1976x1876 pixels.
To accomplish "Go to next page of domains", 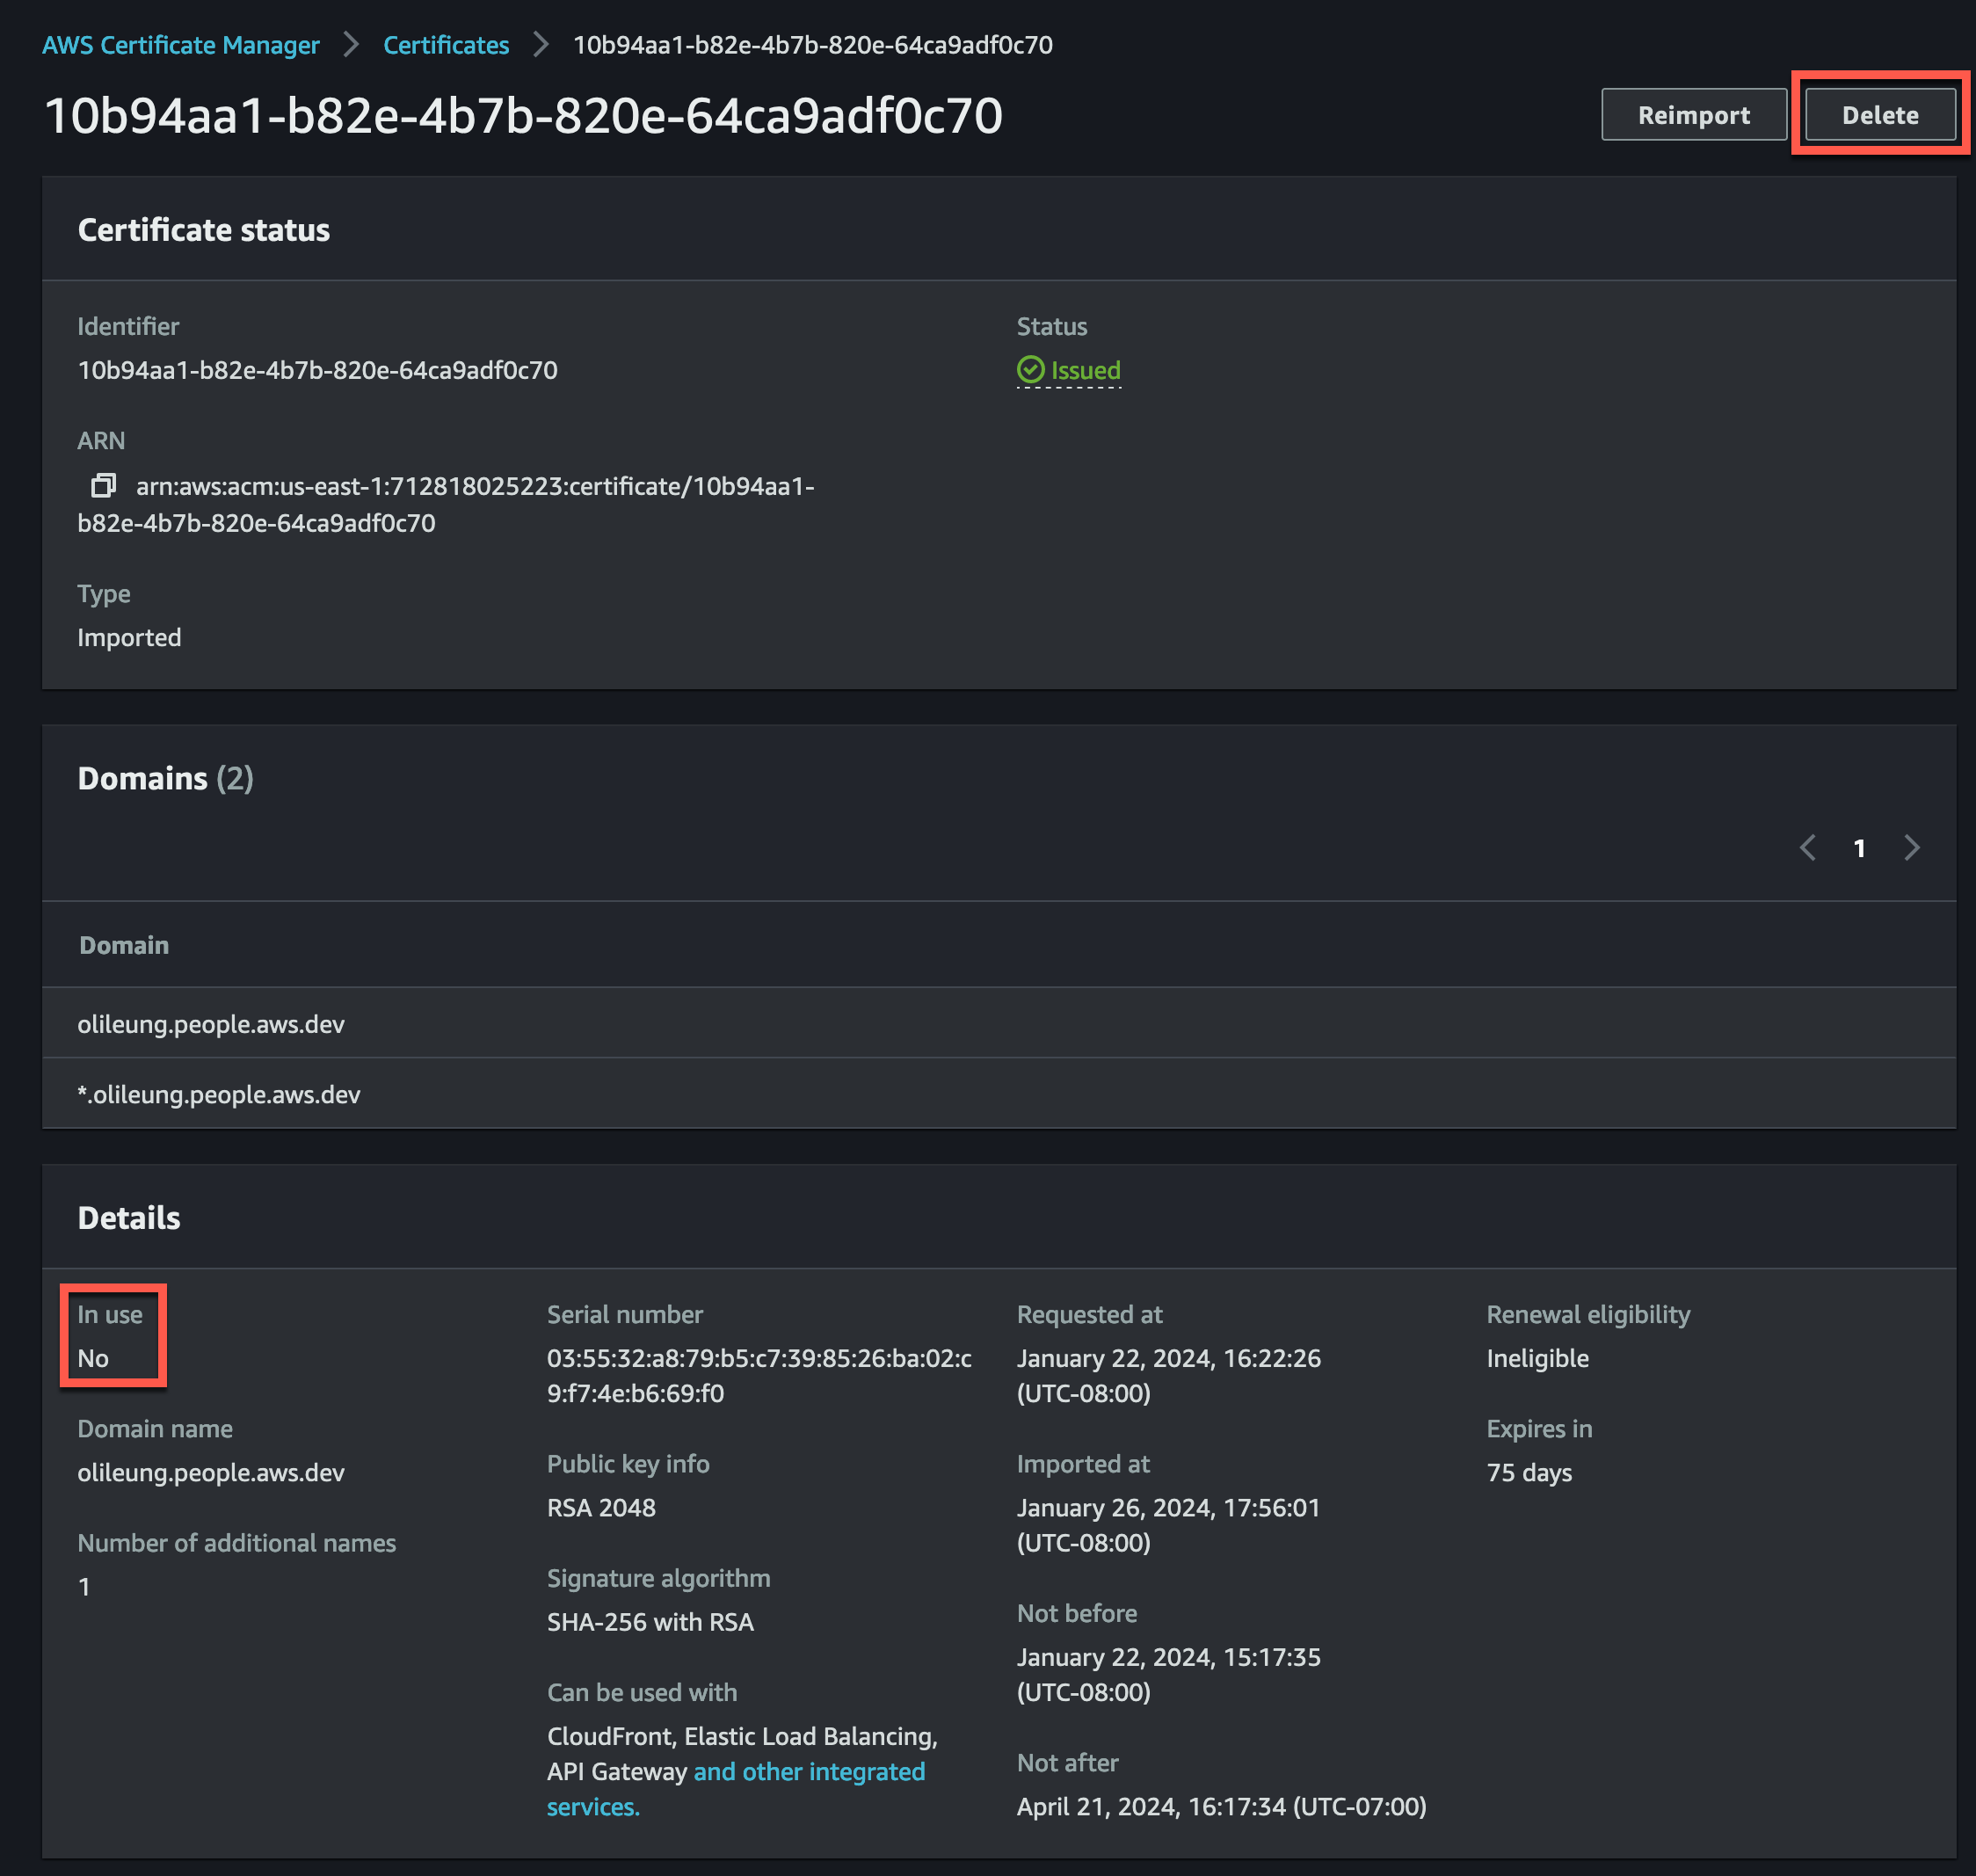I will point(1912,848).
